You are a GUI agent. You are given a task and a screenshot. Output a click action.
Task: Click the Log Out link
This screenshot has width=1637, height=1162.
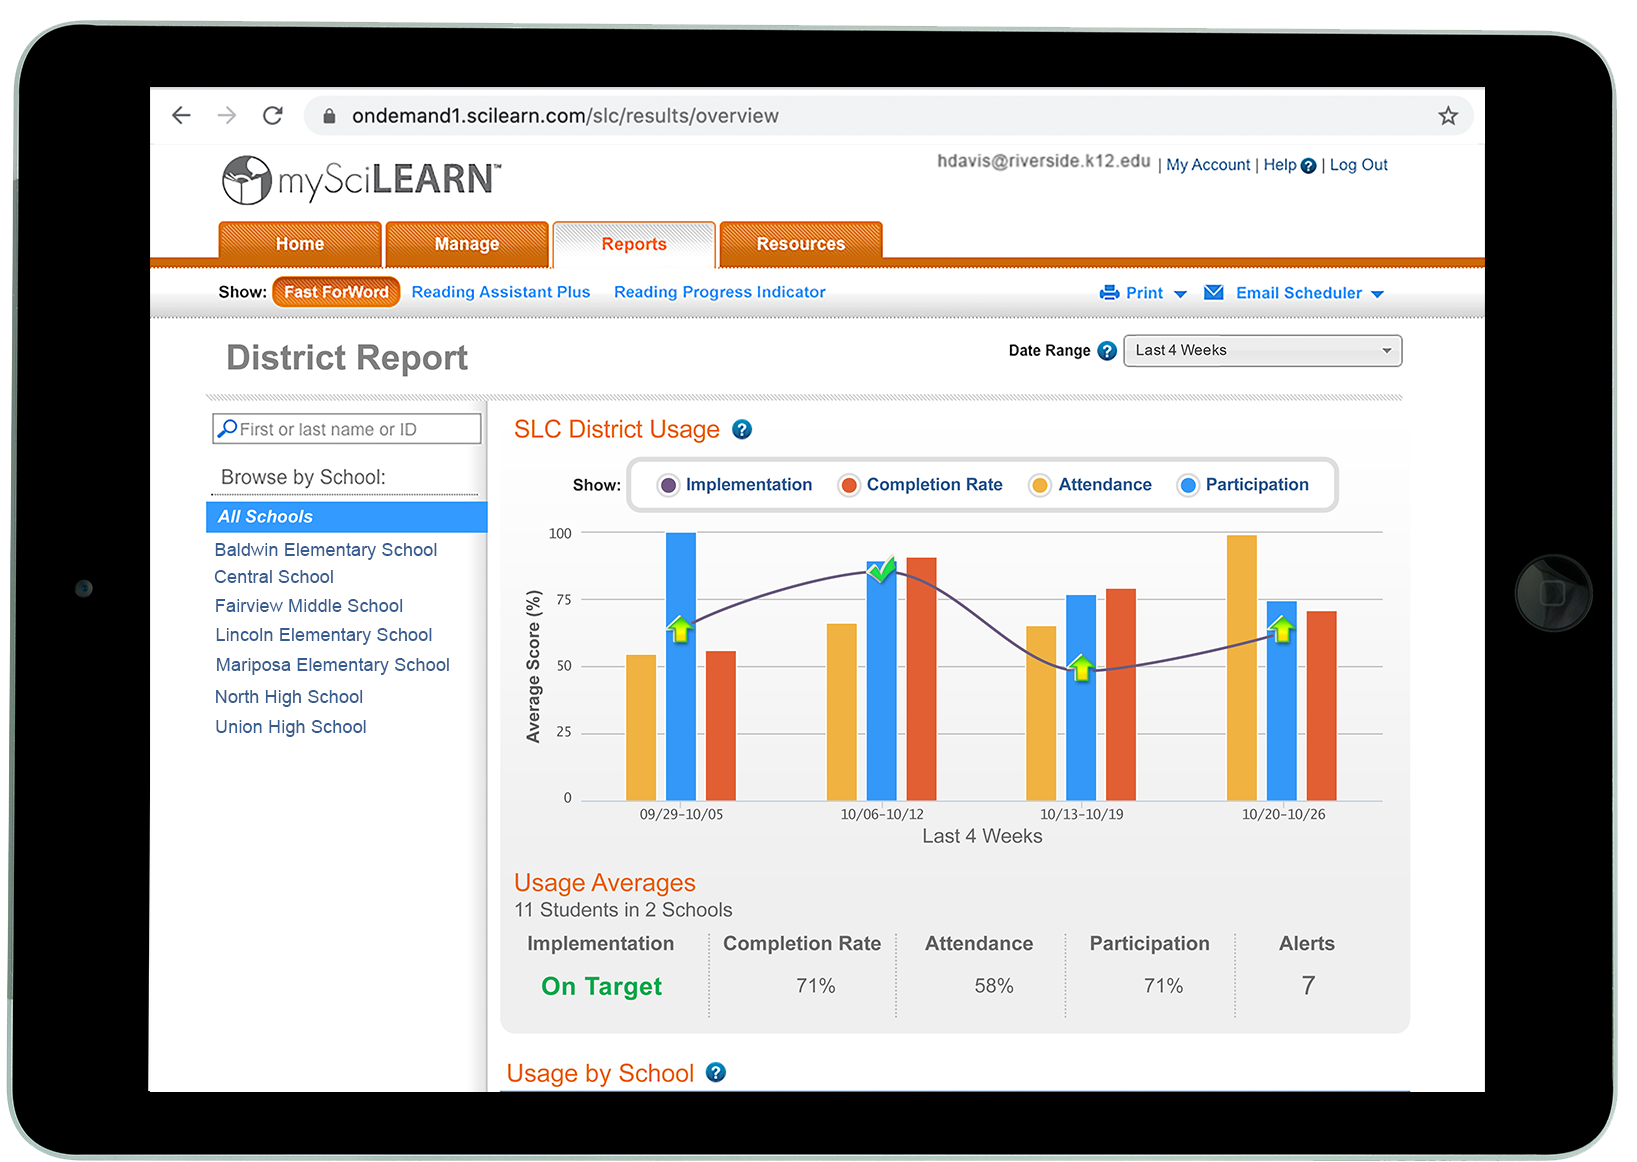tap(1359, 165)
